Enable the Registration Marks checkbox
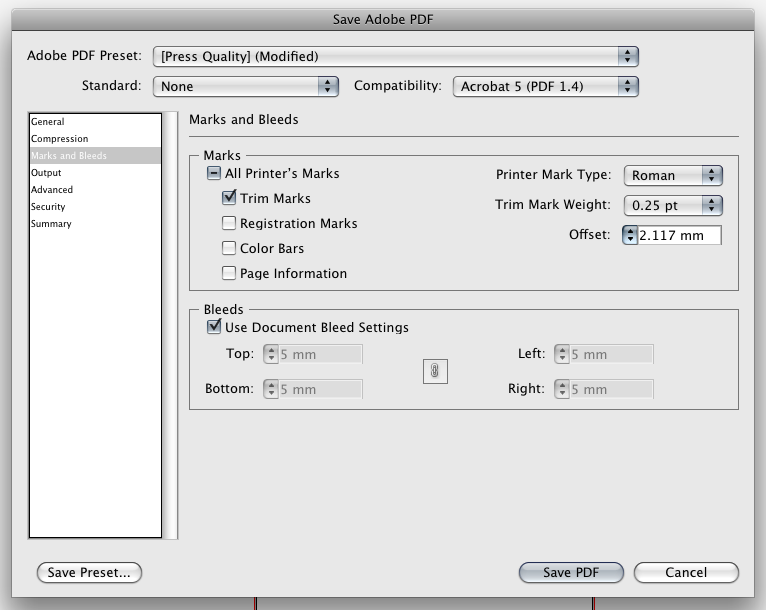Viewport: 766px width, 610px height. 229,224
